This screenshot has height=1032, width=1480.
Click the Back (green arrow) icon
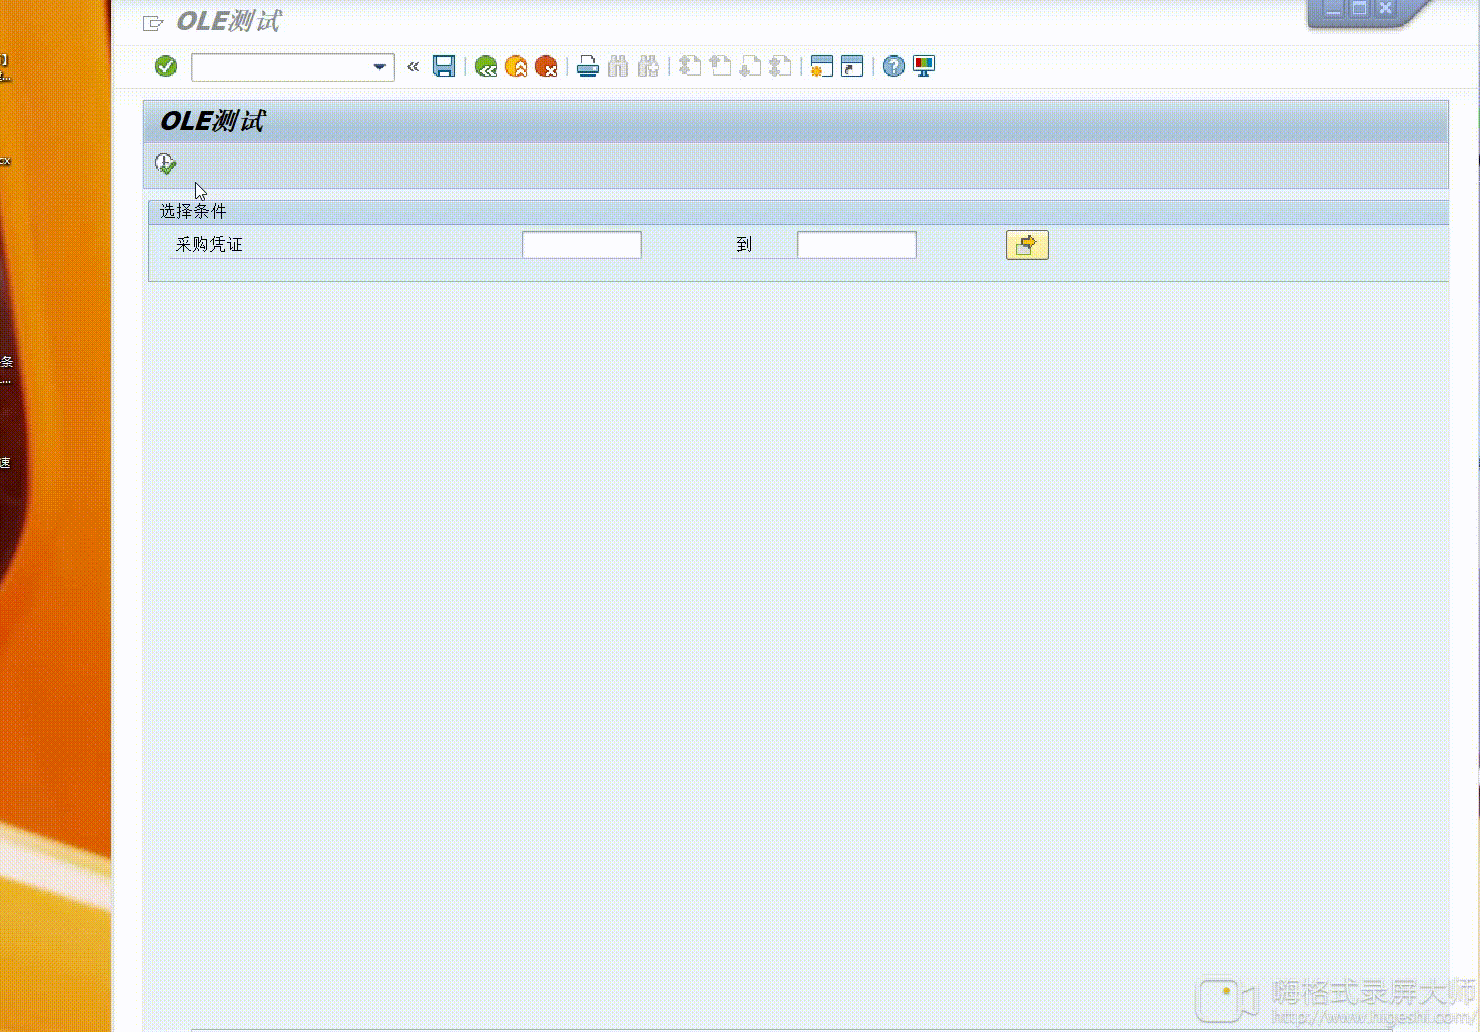tap(486, 66)
